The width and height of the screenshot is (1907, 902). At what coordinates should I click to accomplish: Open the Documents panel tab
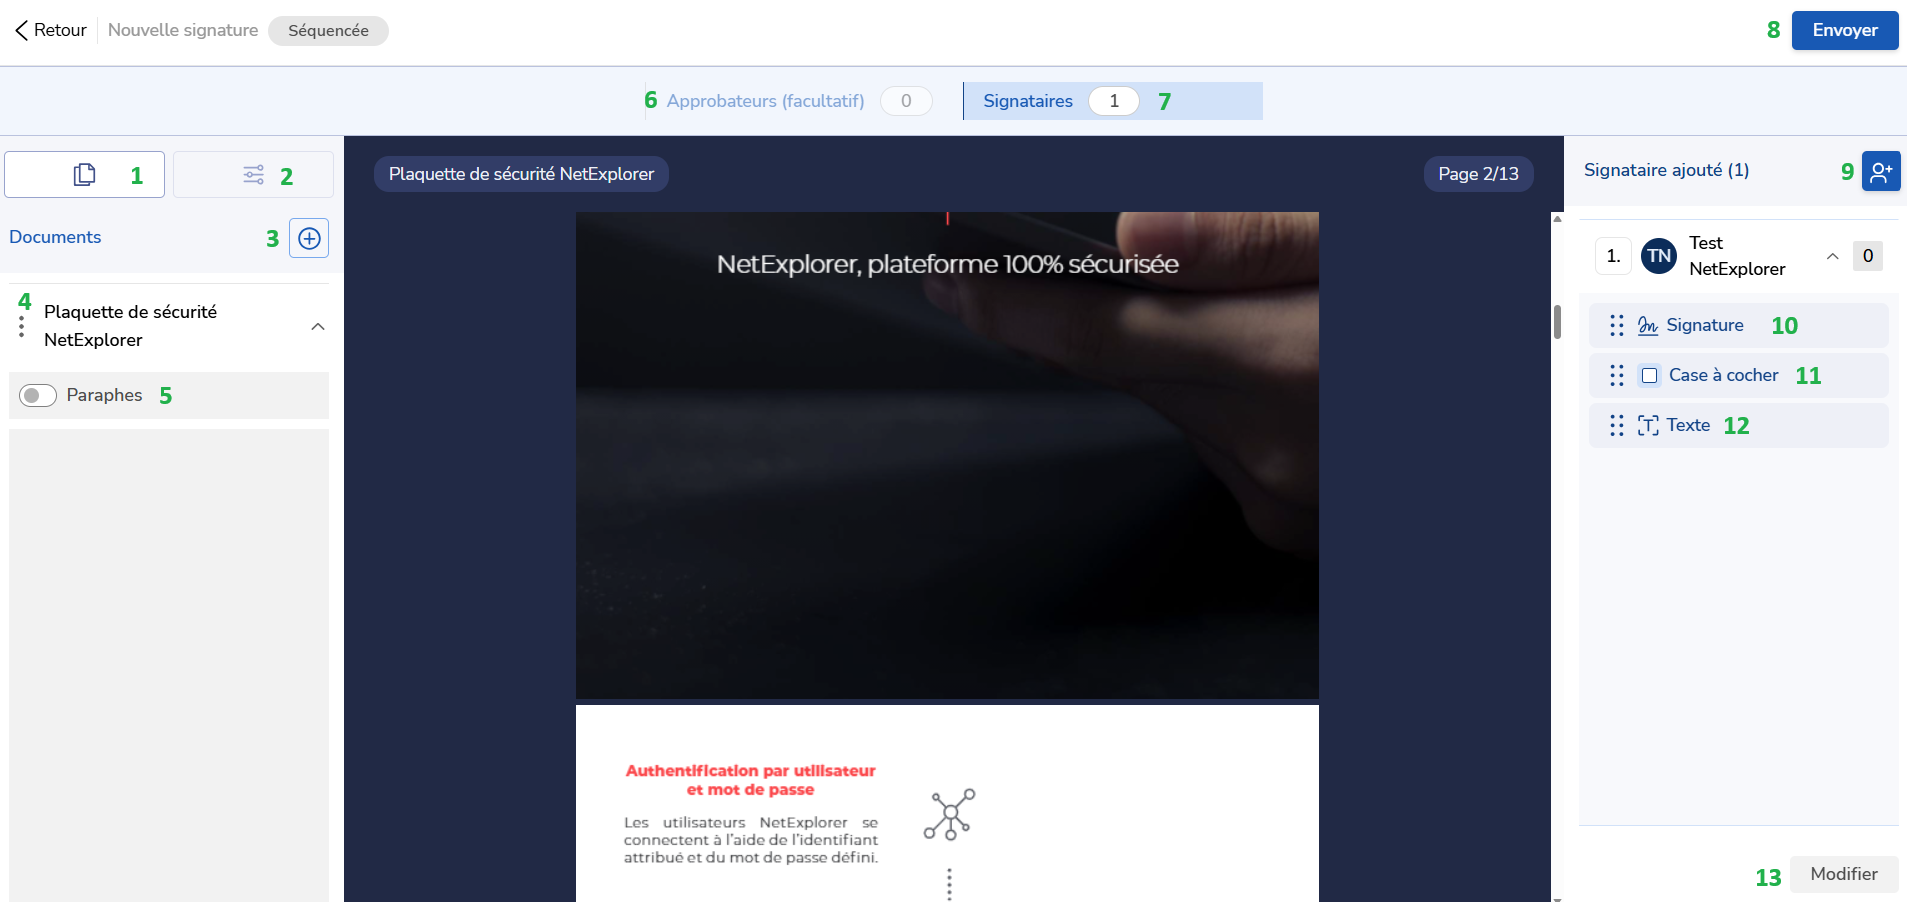coord(84,174)
